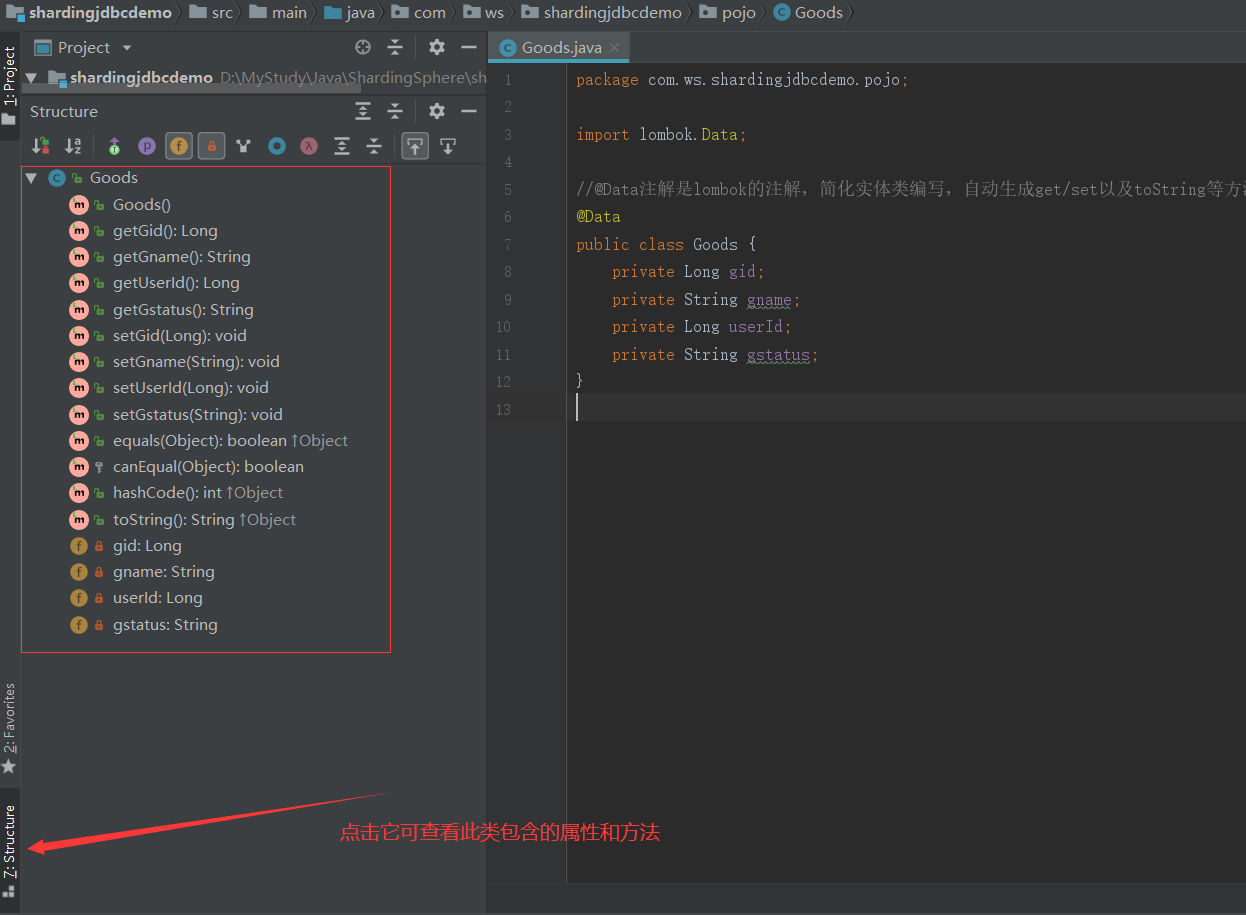This screenshot has height=915, width=1246.
Task: Collapse the Goods class node
Action: [31, 178]
